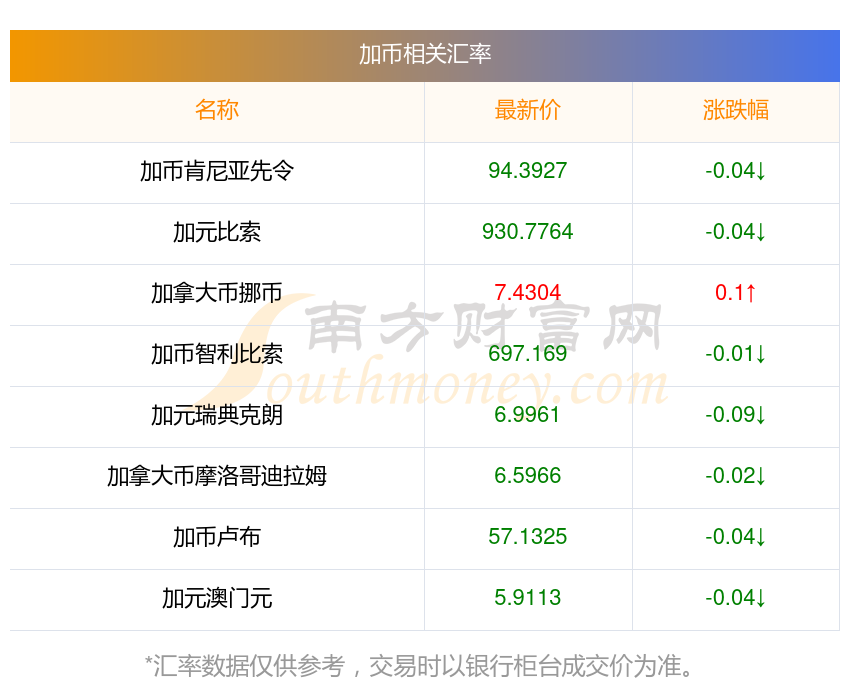Click the price 57.1325

point(527,537)
